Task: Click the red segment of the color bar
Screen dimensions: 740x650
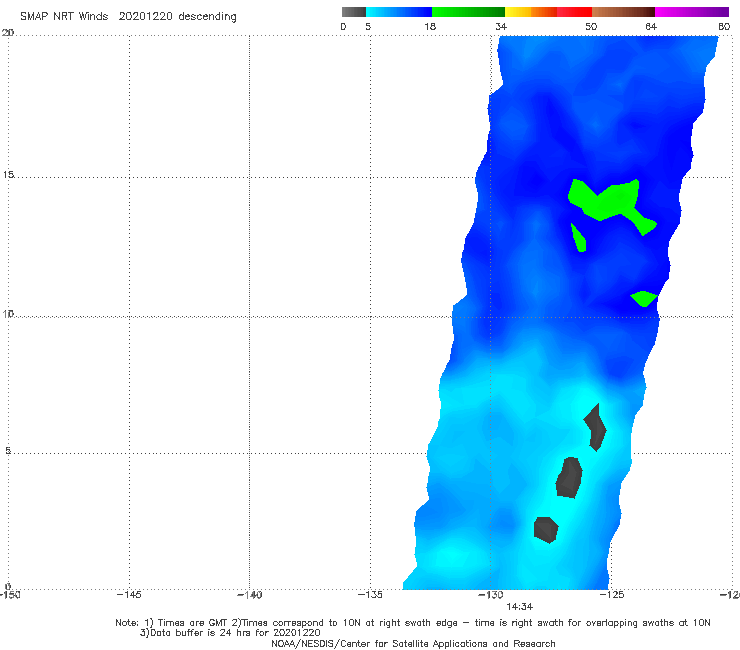Action: (x=574, y=12)
